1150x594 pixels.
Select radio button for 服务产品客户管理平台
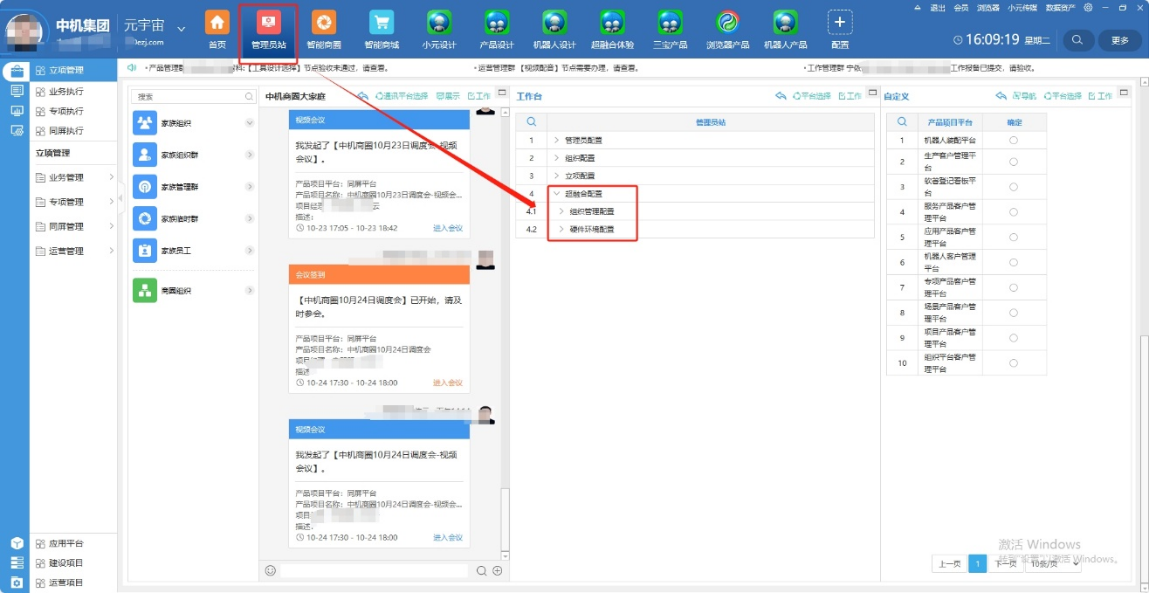click(x=1013, y=211)
